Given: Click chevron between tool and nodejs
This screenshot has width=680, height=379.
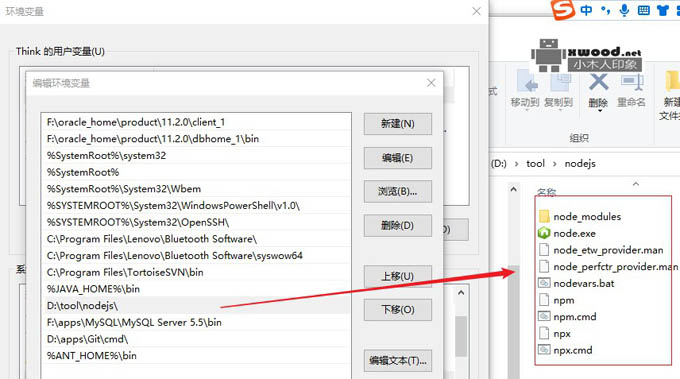Looking at the screenshot, I should (555, 164).
